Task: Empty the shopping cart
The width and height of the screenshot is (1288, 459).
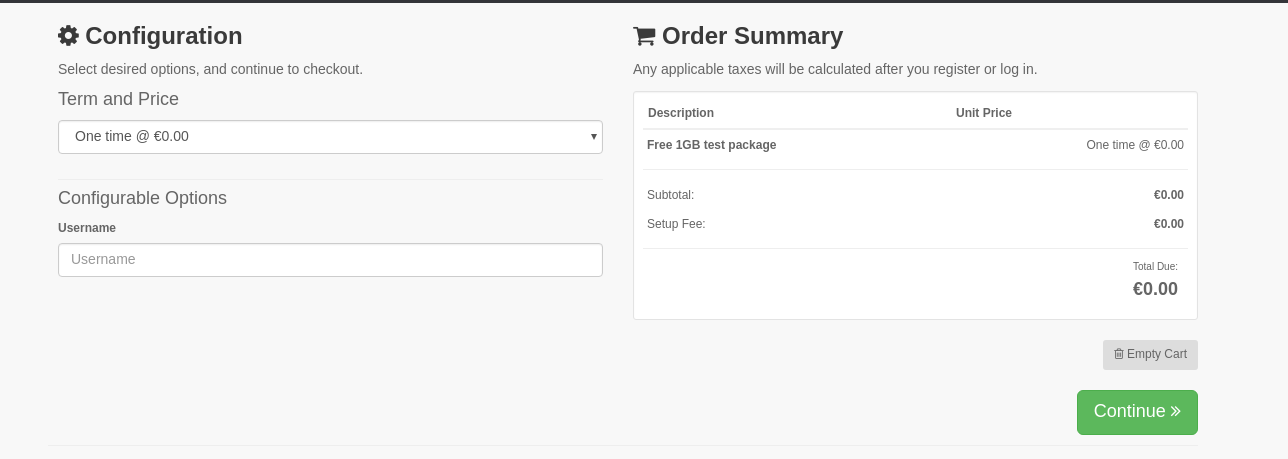Action: coord(1150,355)
